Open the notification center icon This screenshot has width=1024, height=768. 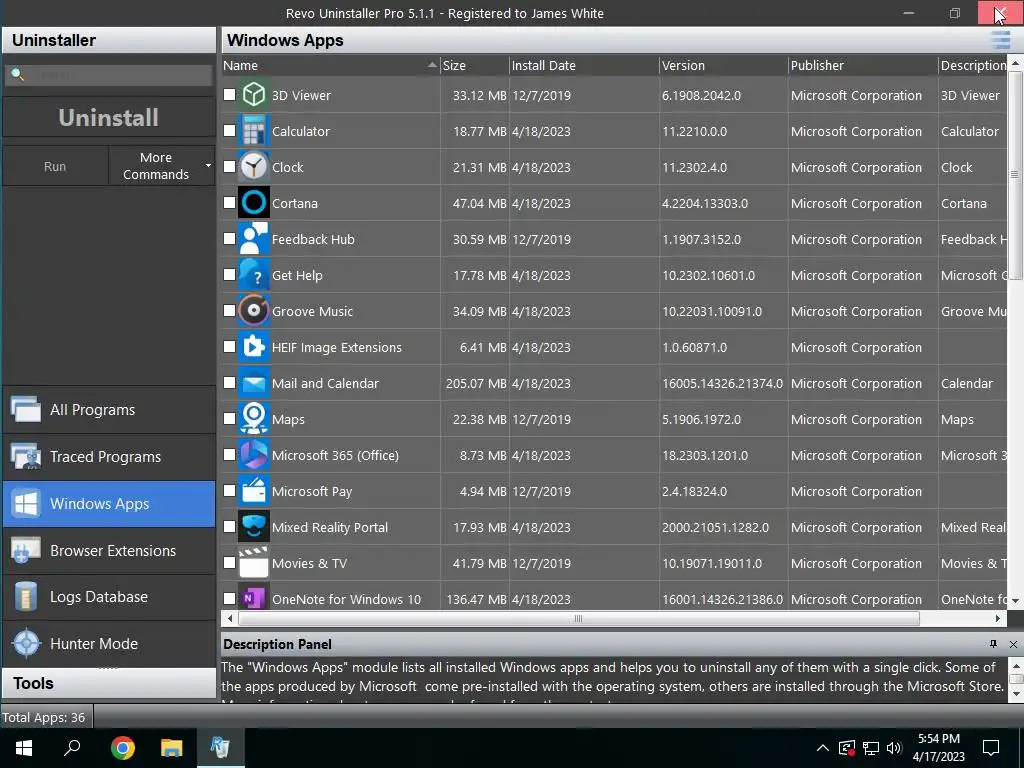[991, 748]
